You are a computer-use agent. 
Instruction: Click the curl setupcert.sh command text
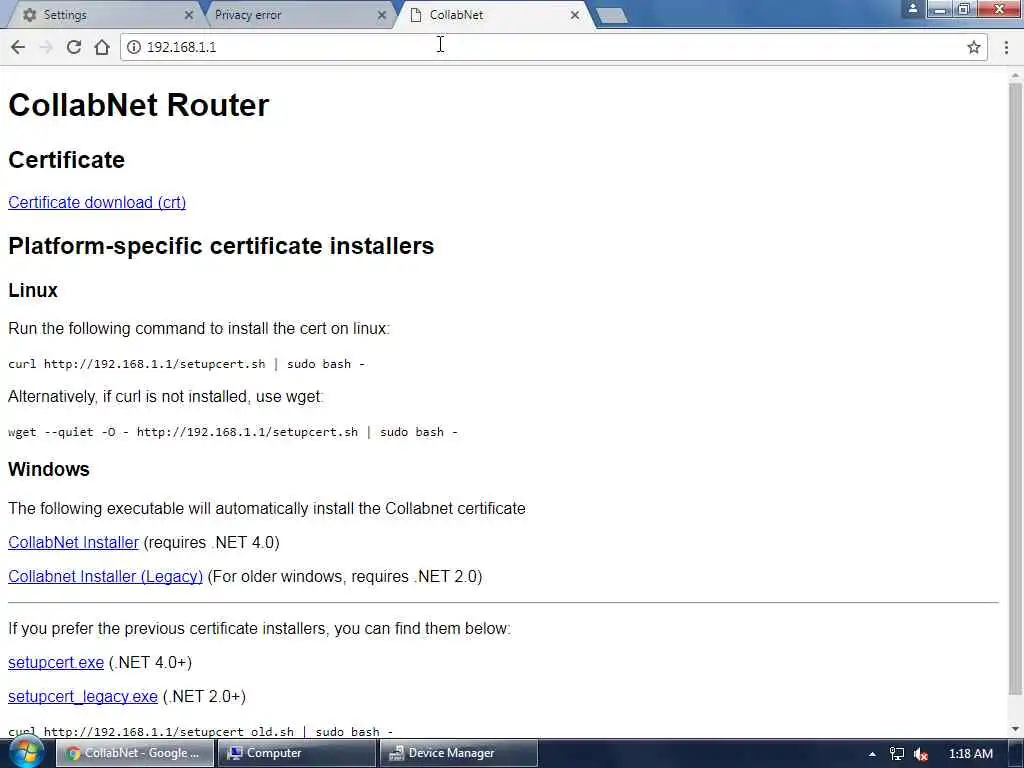pyautogui.click(x=186, y=364)
